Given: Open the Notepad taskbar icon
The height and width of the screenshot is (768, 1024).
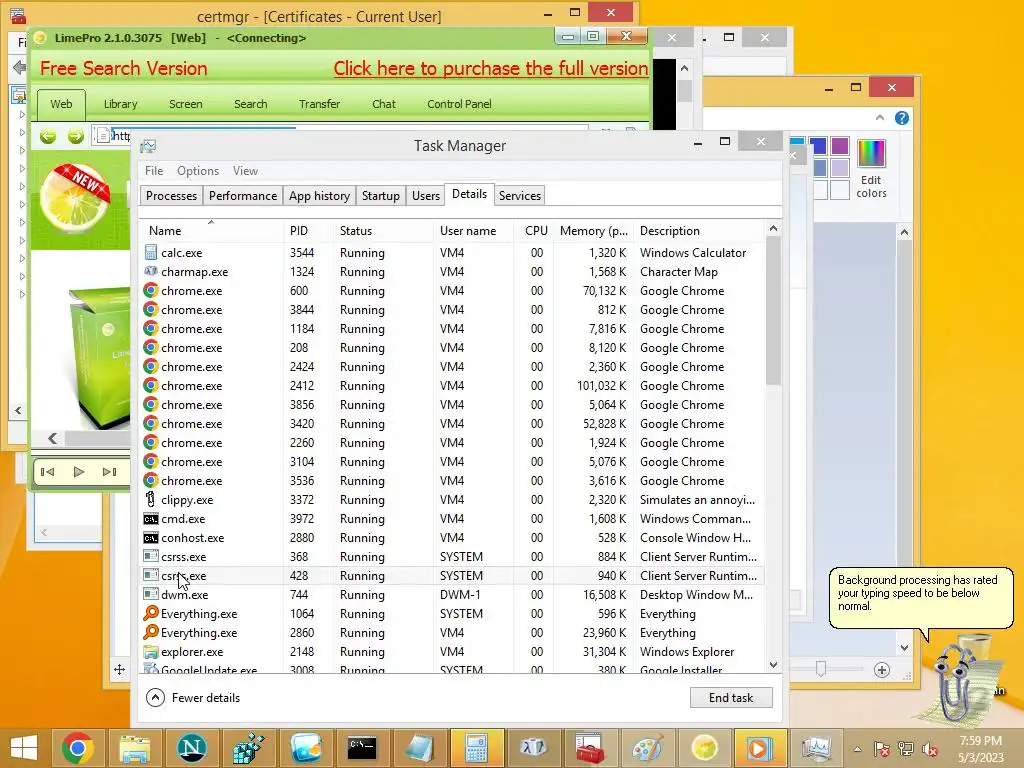Looking at the screenshot, I should (x=419, y=748).
